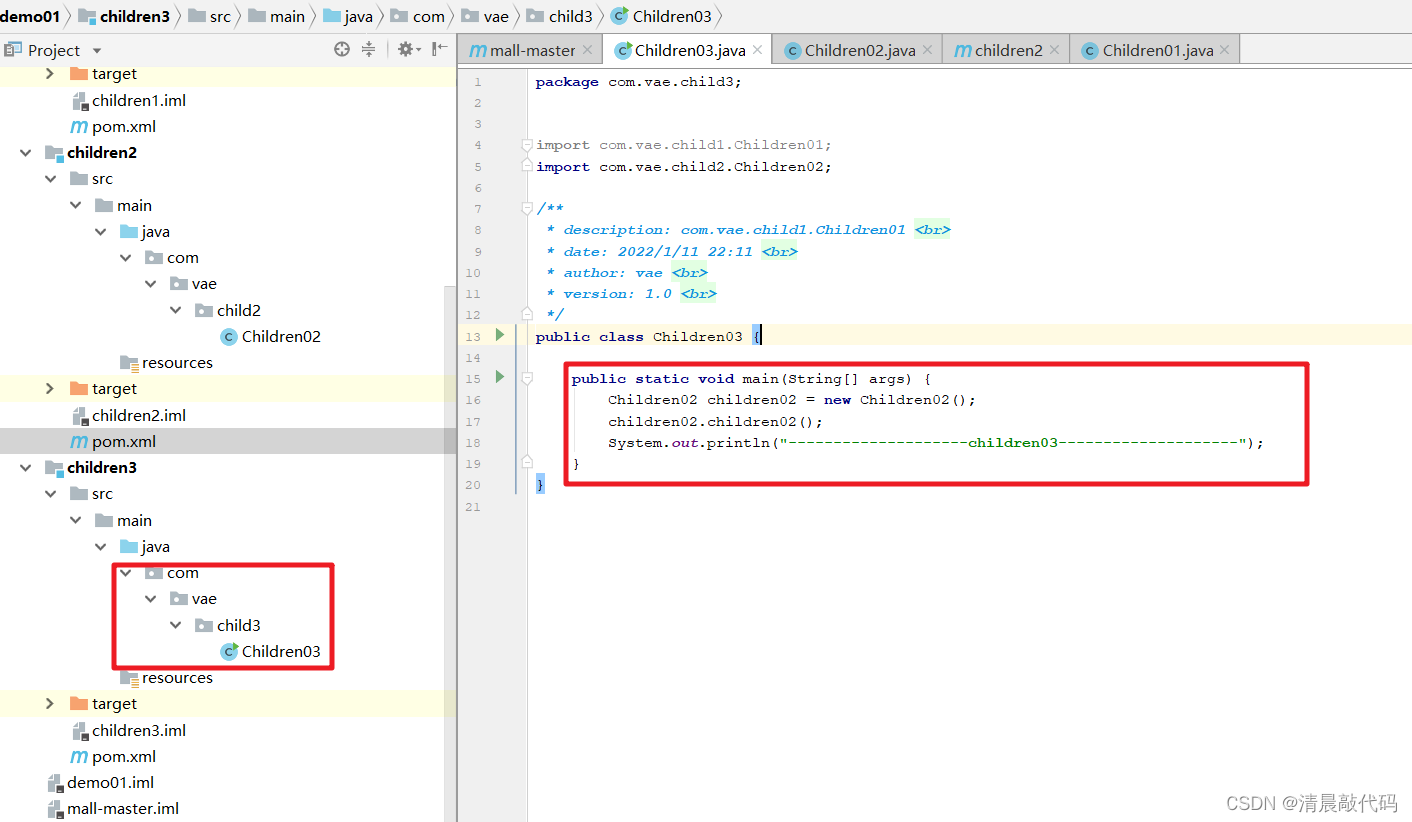The height and width of the screenshot is (822, 1412).
Task: Select mall-master.iml in the project tree
Action: [x=112, y=808]
